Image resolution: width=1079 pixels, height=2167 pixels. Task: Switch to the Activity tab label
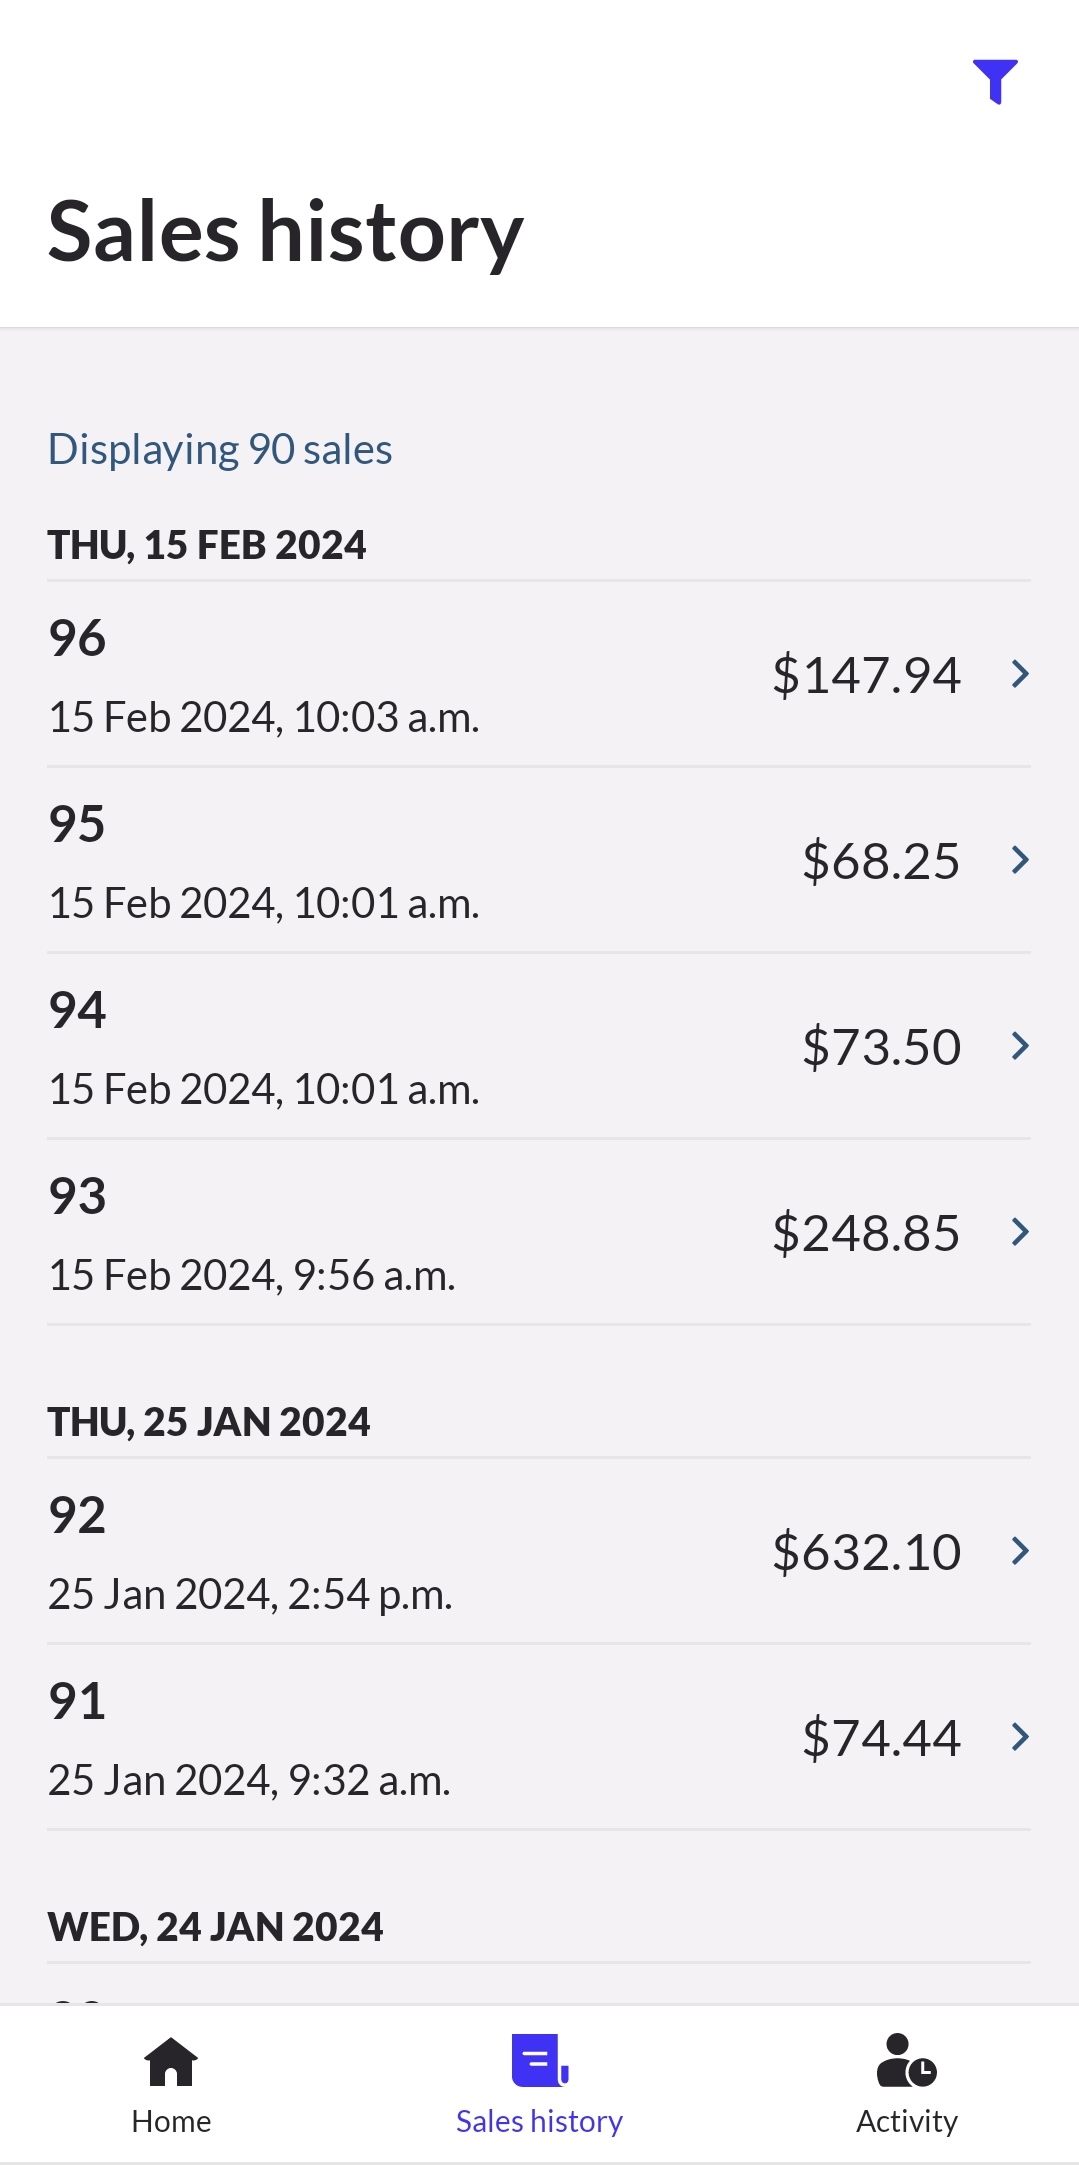pos(906,2121)
